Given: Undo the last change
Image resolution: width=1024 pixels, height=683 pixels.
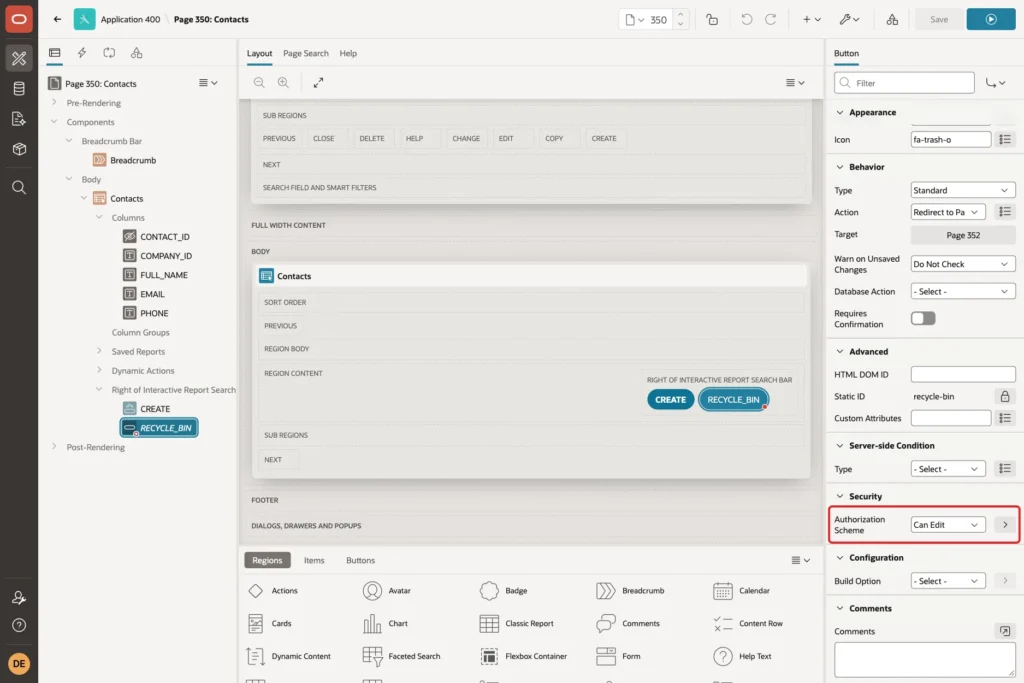Looking at the screenshot, I should [x=746, y=20].
